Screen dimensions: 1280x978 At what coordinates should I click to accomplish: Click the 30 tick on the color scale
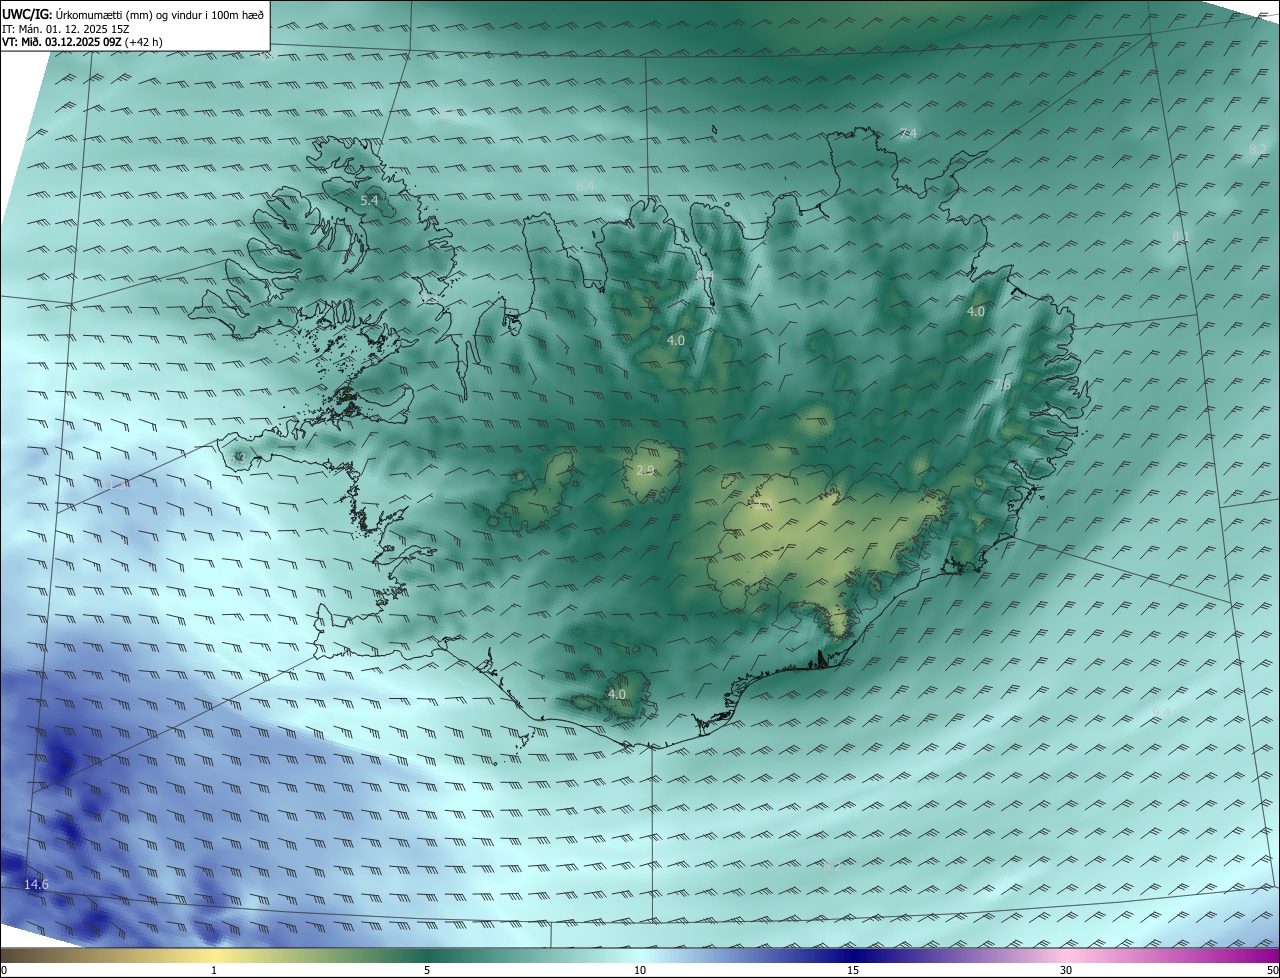[x=1066, y=970]
